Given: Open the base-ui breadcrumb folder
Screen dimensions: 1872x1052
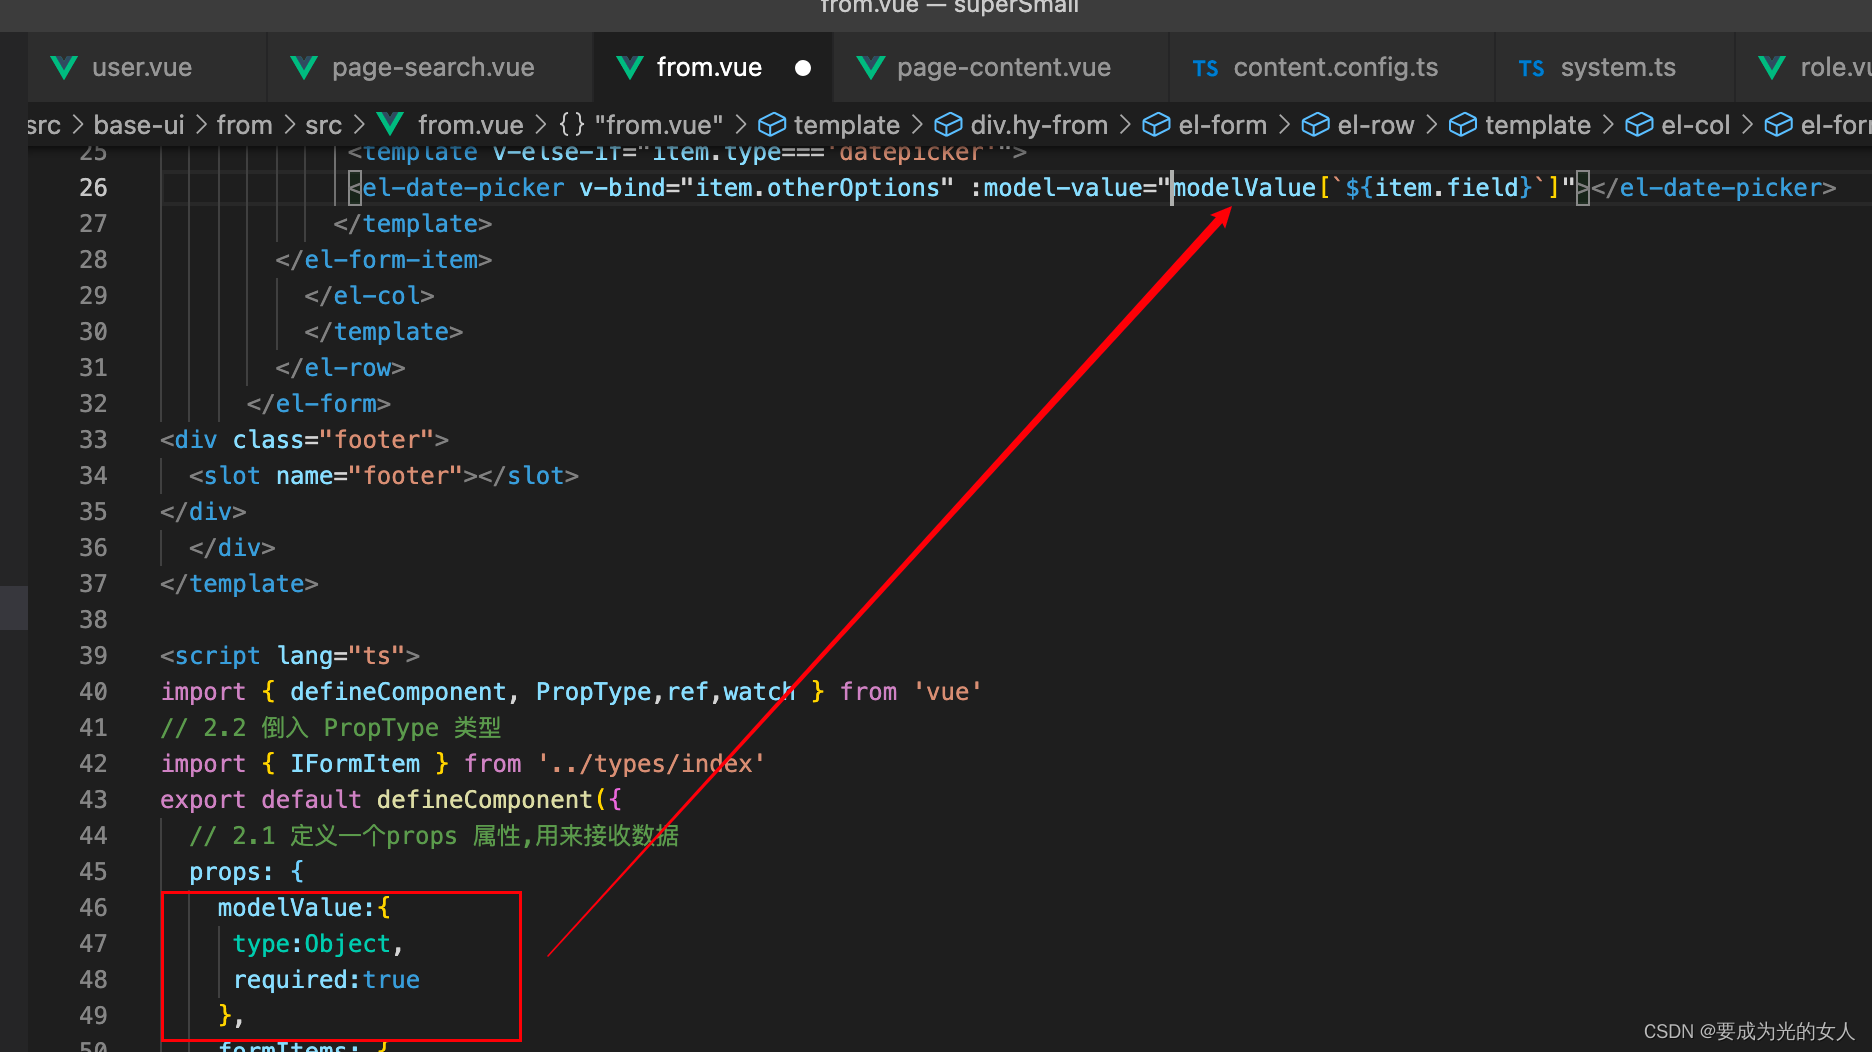Looking at the screenshot, I should (139, 125).
